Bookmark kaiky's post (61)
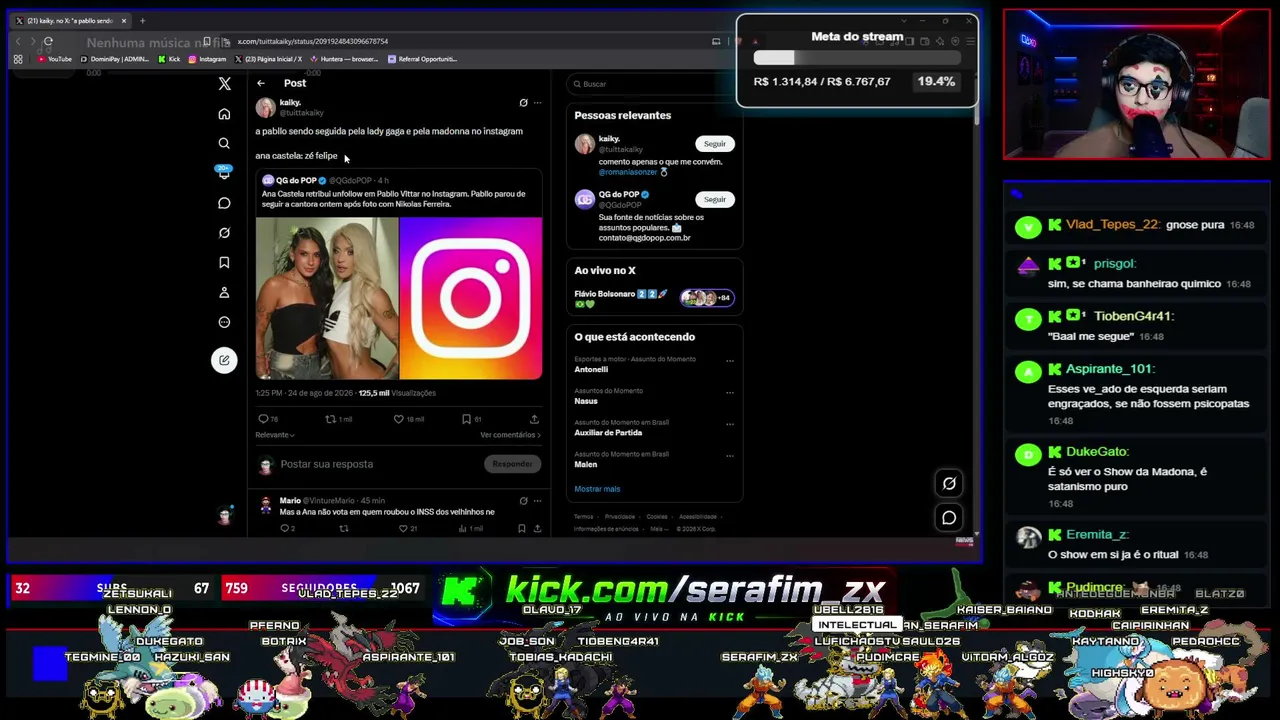1280x720 pixels. [x=471, y=419]
